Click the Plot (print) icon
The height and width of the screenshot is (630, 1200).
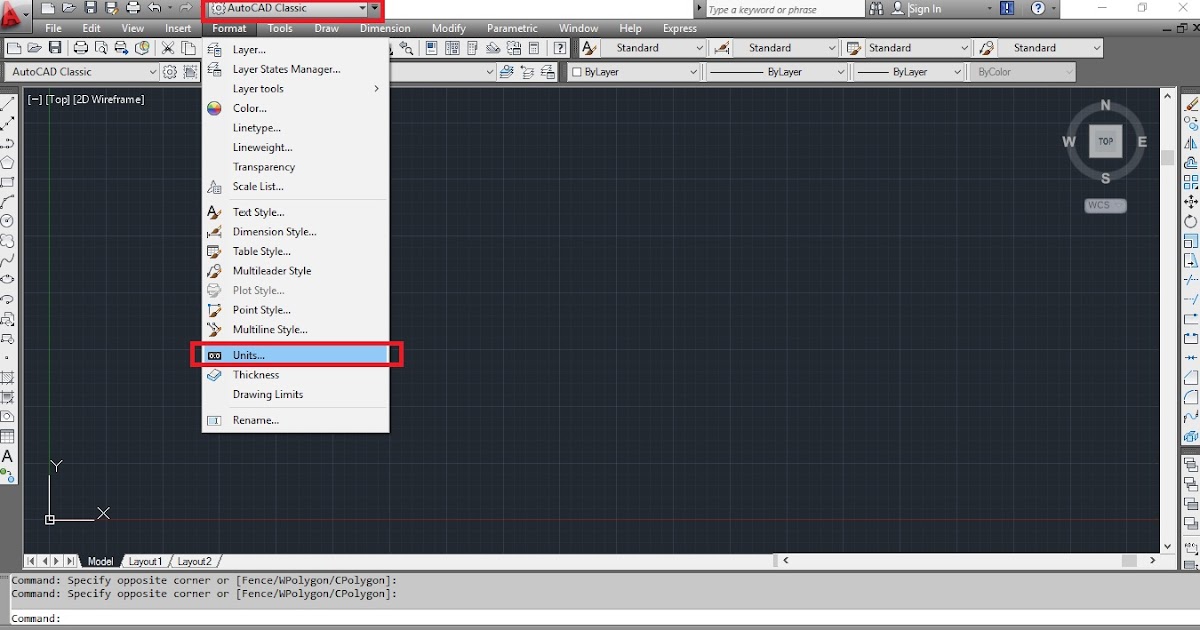click(x=78, y=47)
